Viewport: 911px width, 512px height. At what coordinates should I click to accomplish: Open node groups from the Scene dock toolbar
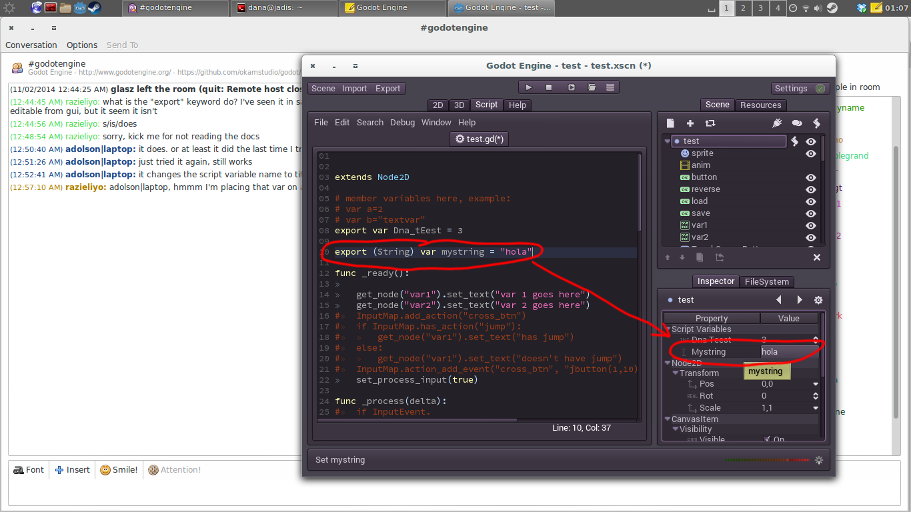click(797, 123)
